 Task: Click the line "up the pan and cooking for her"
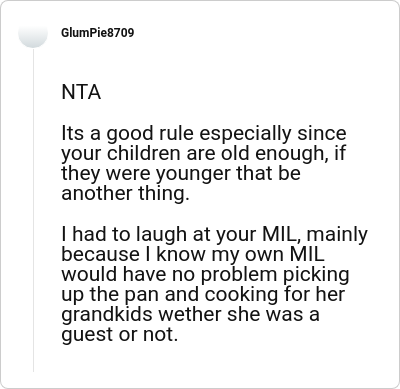click(x=203, y=295)
